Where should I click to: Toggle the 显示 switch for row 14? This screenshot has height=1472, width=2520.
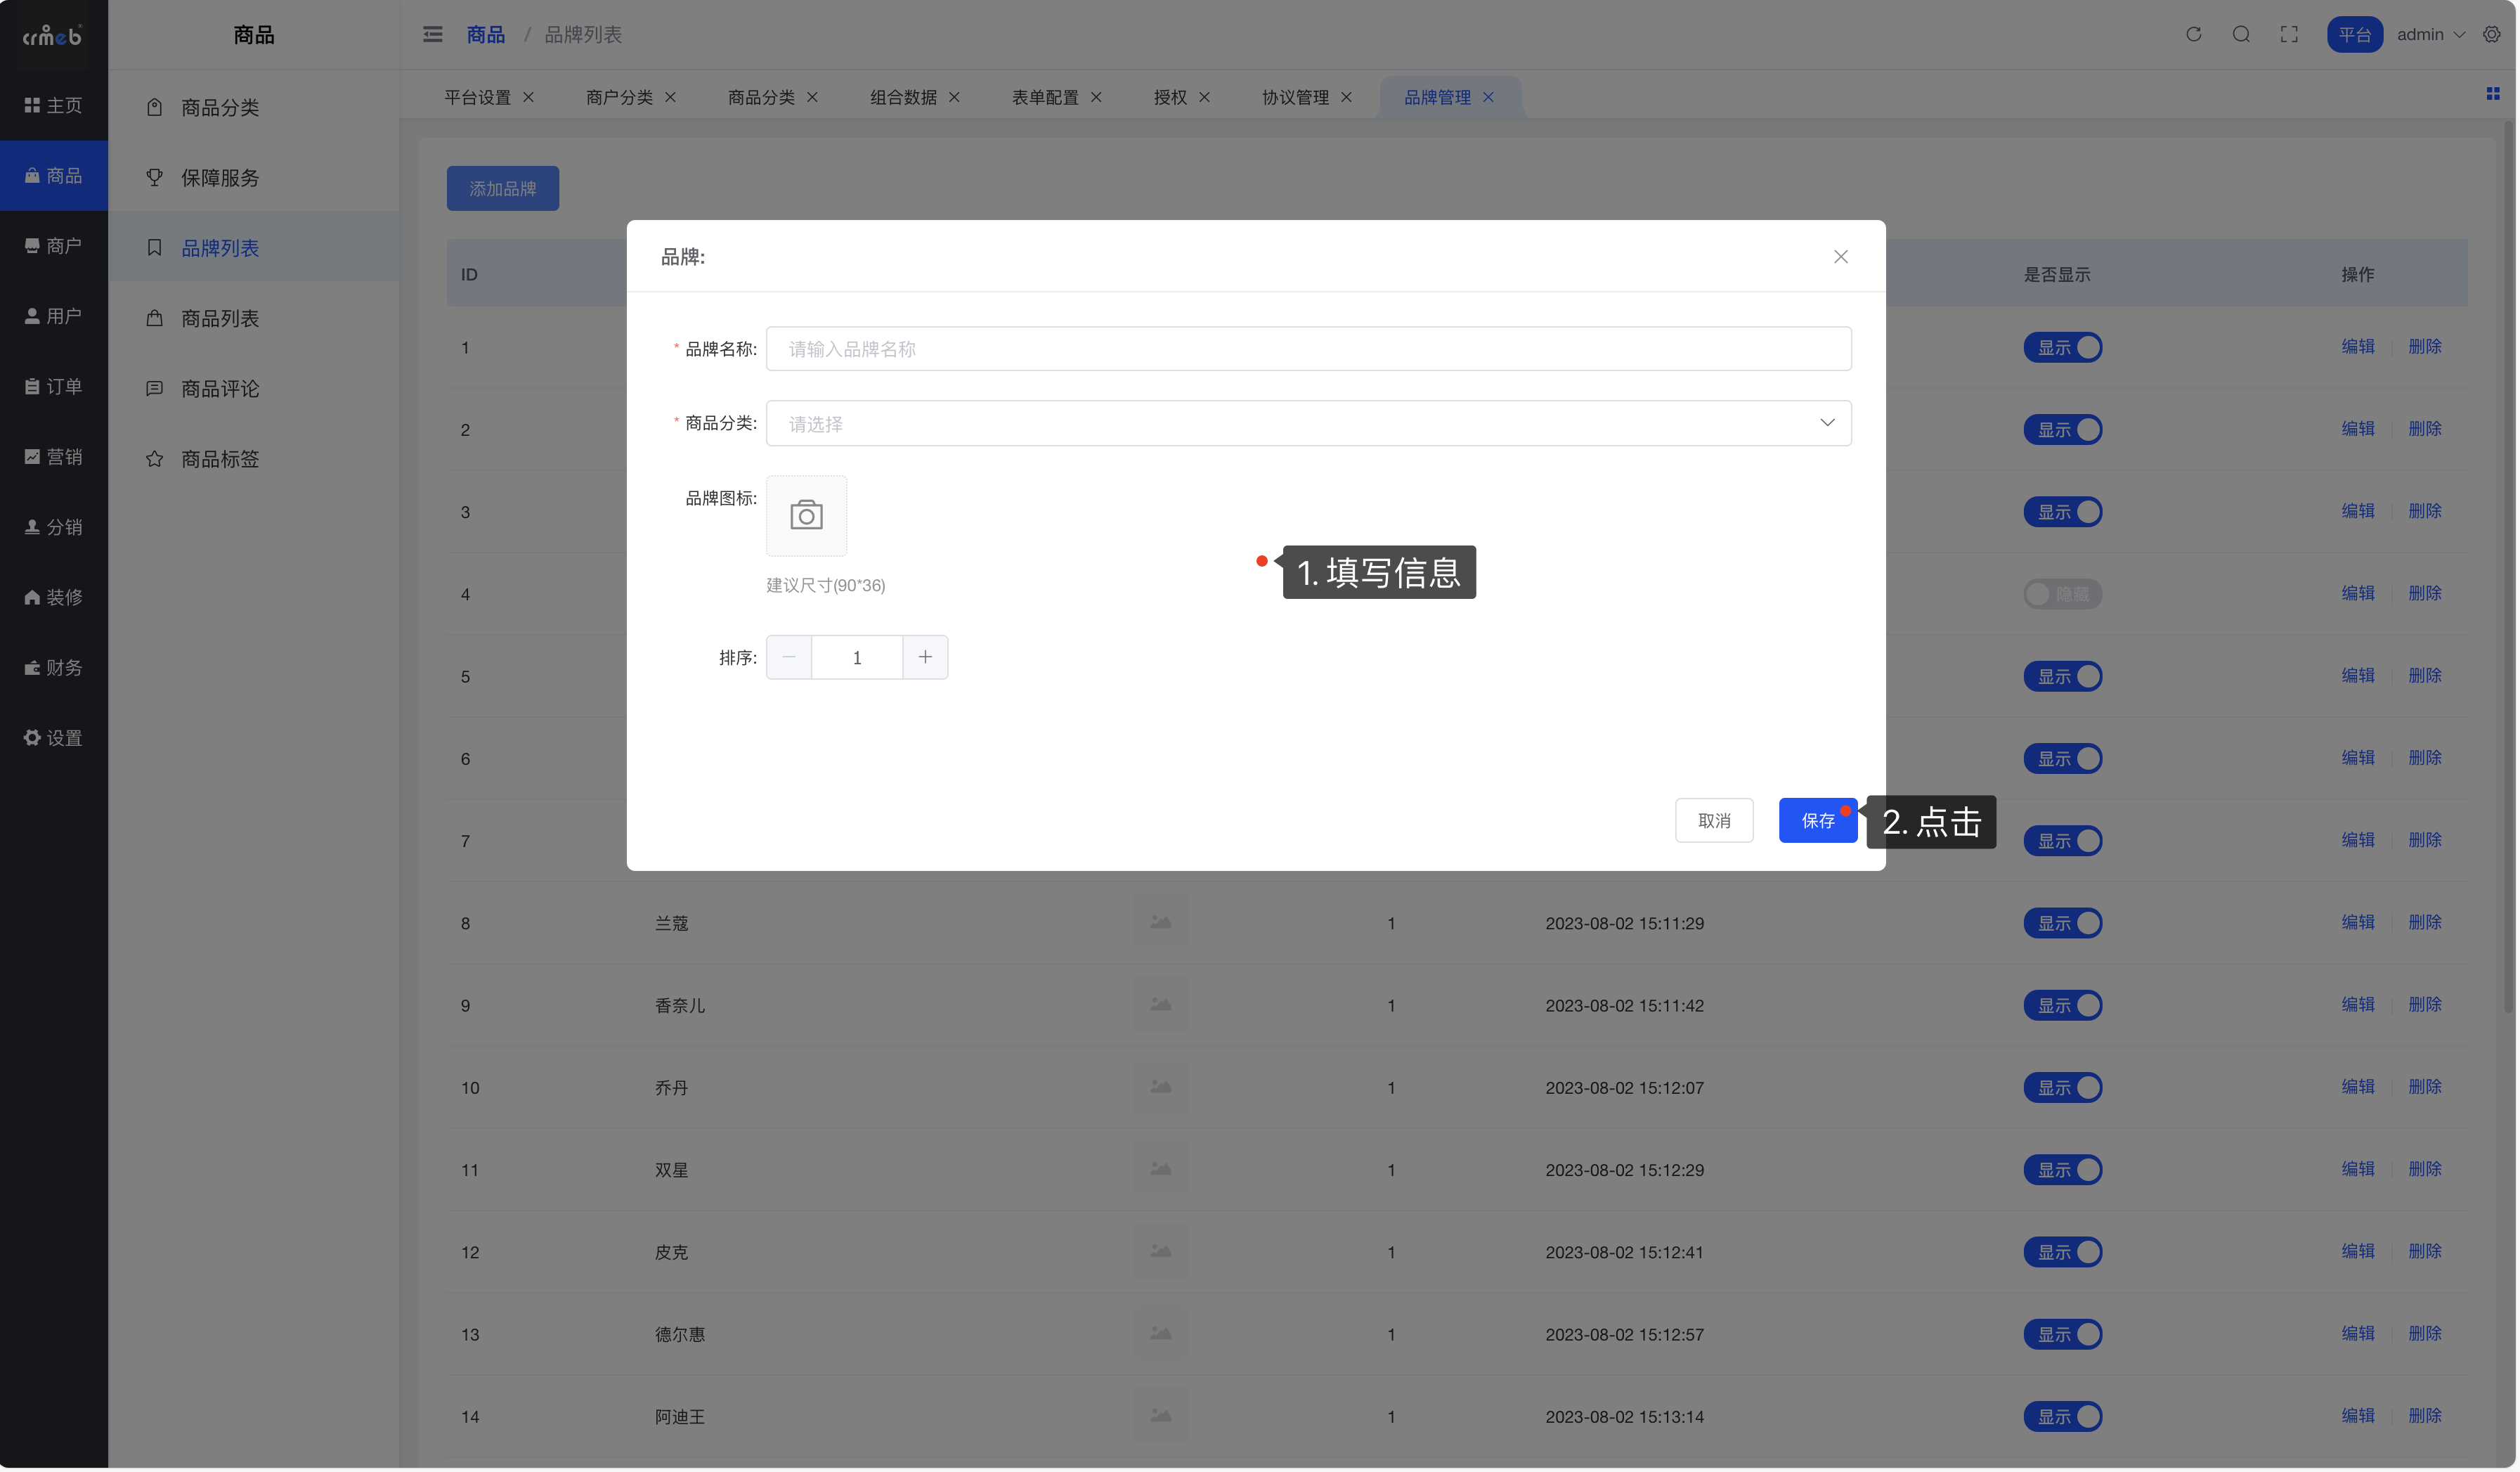coord(2062,1416)
